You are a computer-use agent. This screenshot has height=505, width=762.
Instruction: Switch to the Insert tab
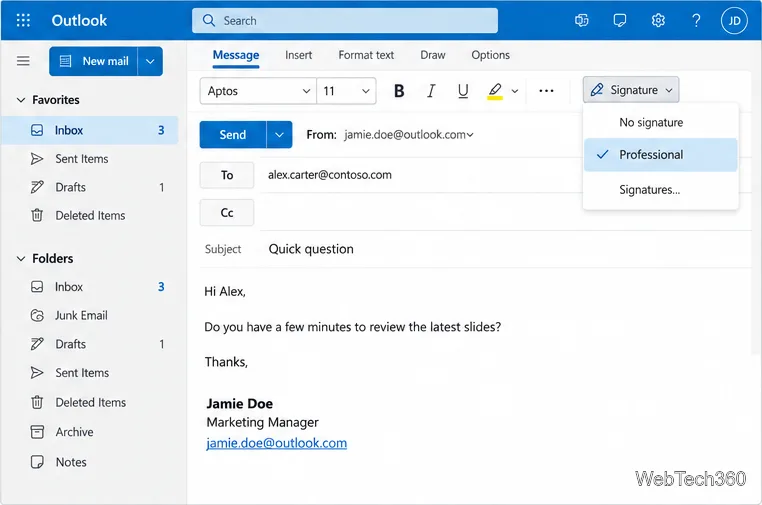tap(298, 55)
